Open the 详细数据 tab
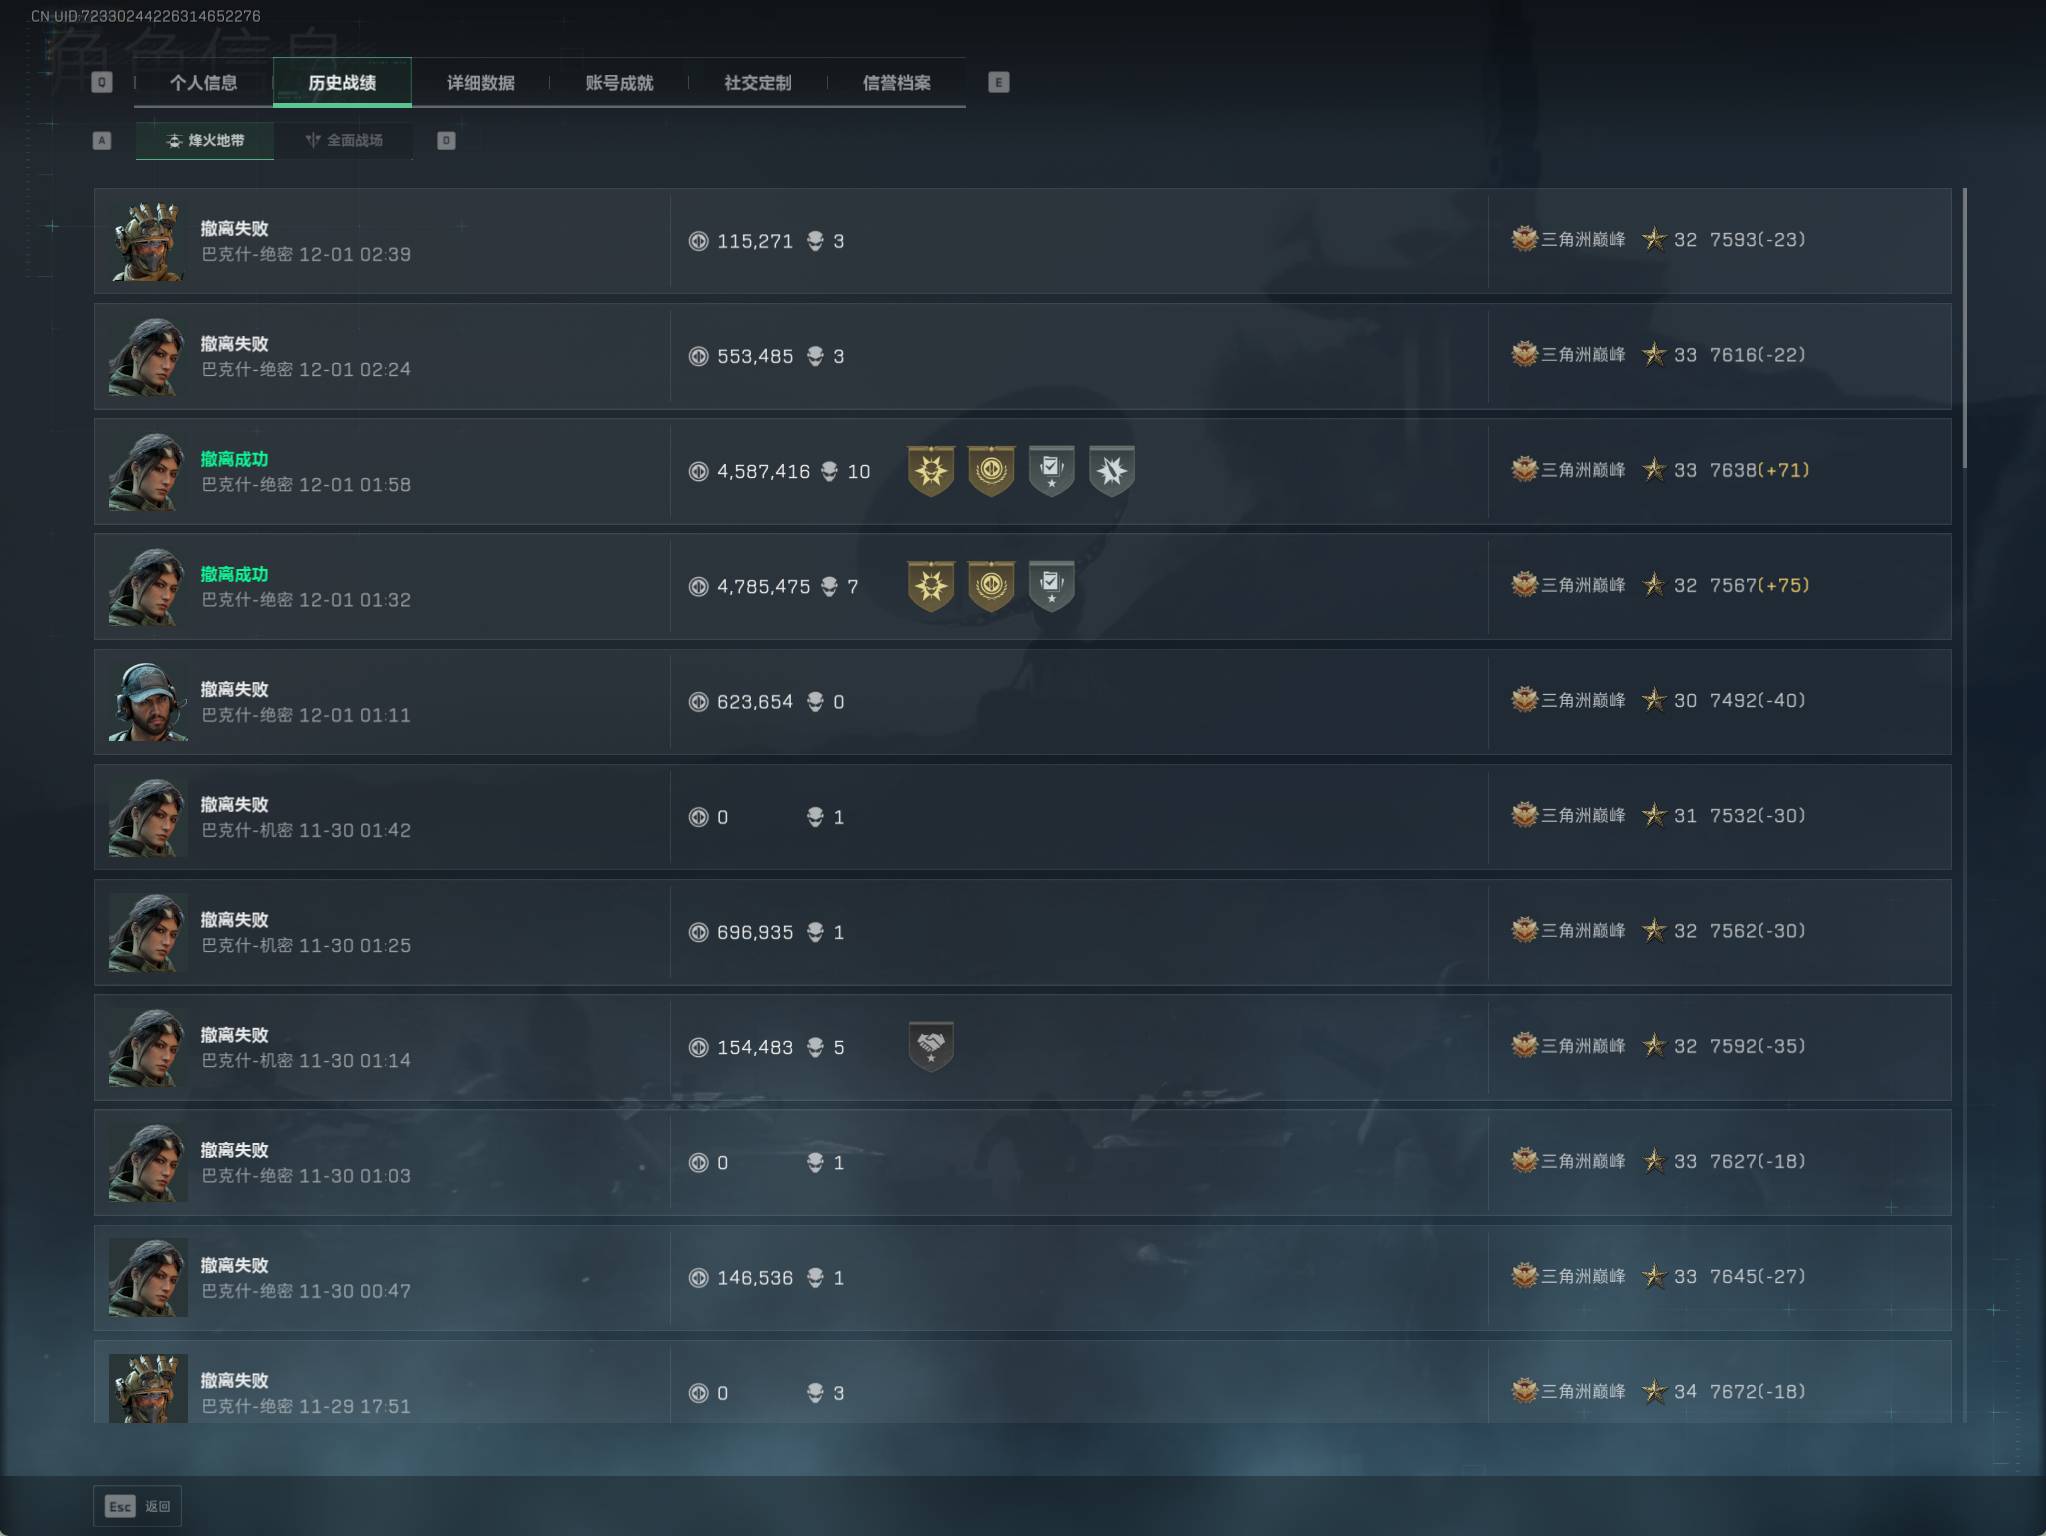This screenshot has height=1536, width=2046. coord(481,82)
